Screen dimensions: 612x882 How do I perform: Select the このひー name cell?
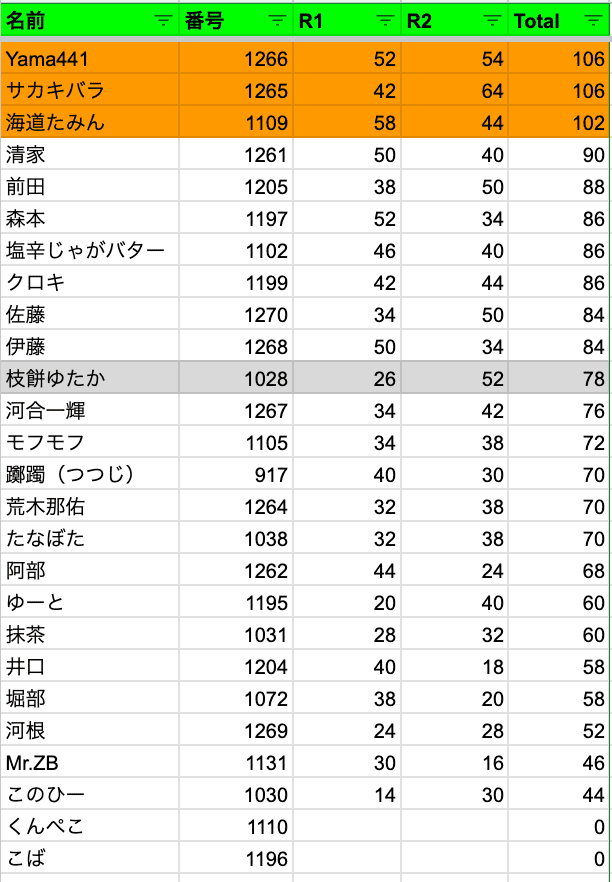point(90,795)
